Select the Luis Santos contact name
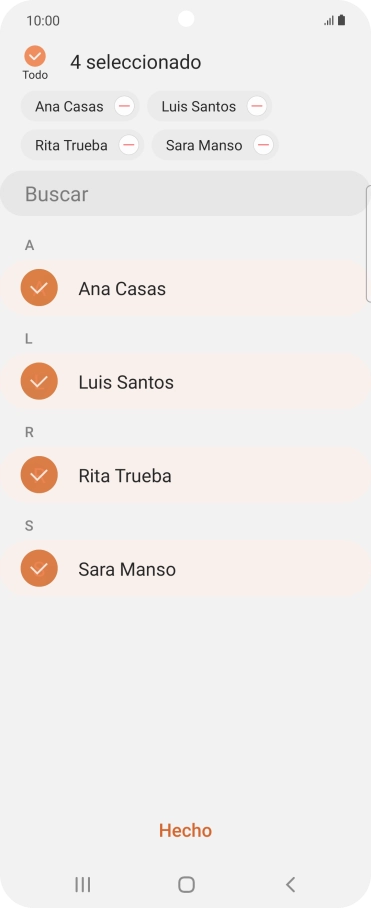Viewport: 371px width, 908px height. [x=126, y=382]
